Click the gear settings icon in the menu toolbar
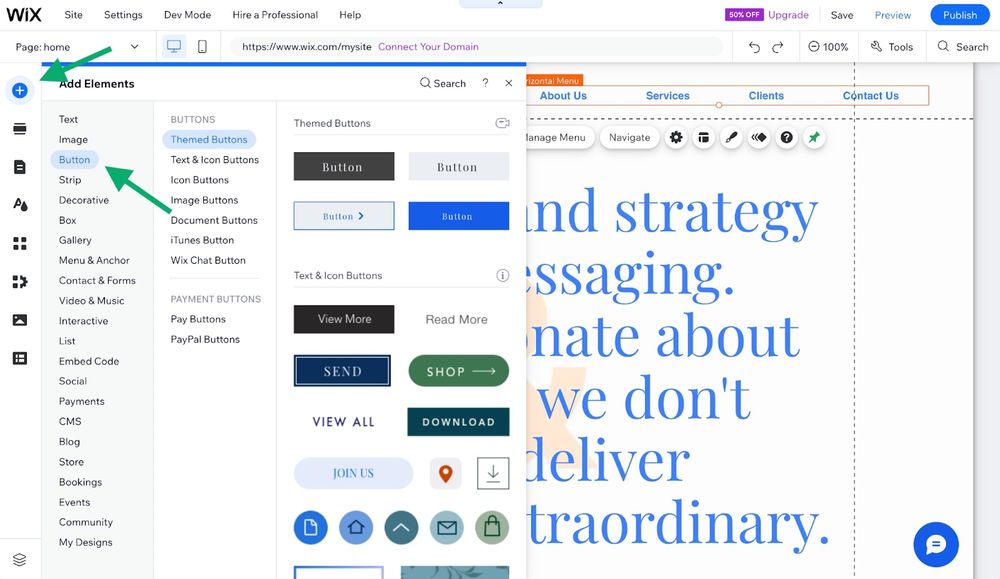Screen dimensions: 1000x579 pos(676,138)
